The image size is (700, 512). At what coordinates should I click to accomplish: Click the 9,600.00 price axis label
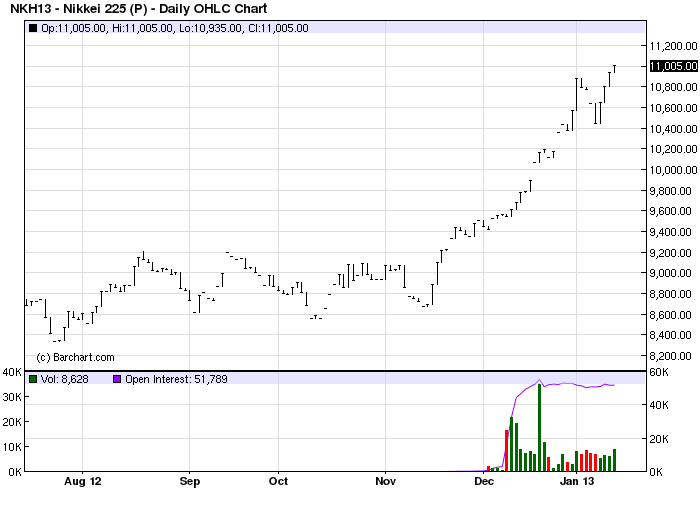click(673, 211)
